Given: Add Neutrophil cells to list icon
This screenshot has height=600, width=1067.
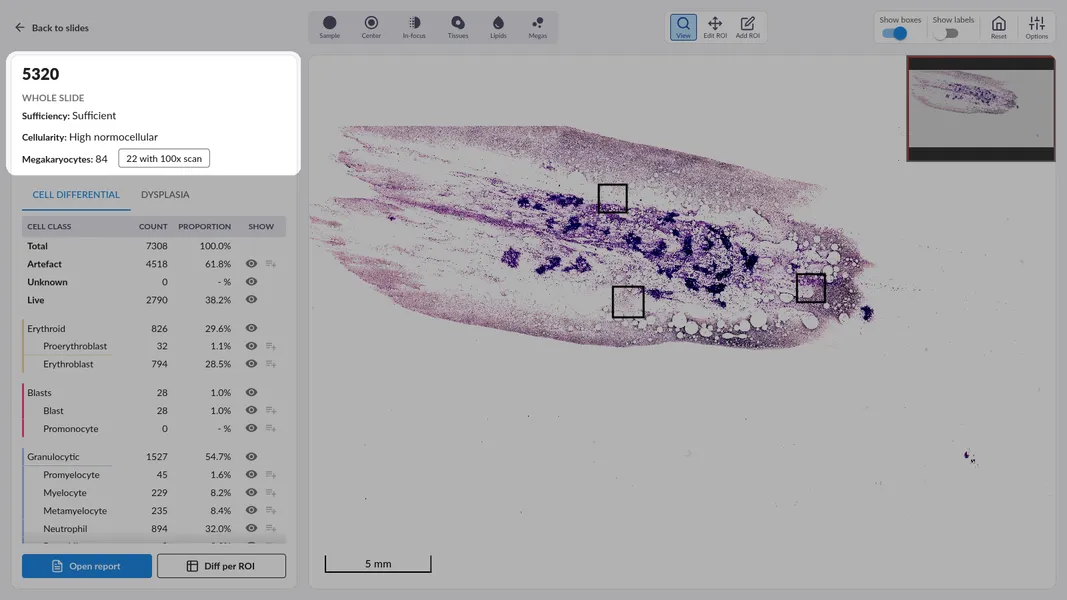Looking at the screenshot, I should (x=271, y=529).
